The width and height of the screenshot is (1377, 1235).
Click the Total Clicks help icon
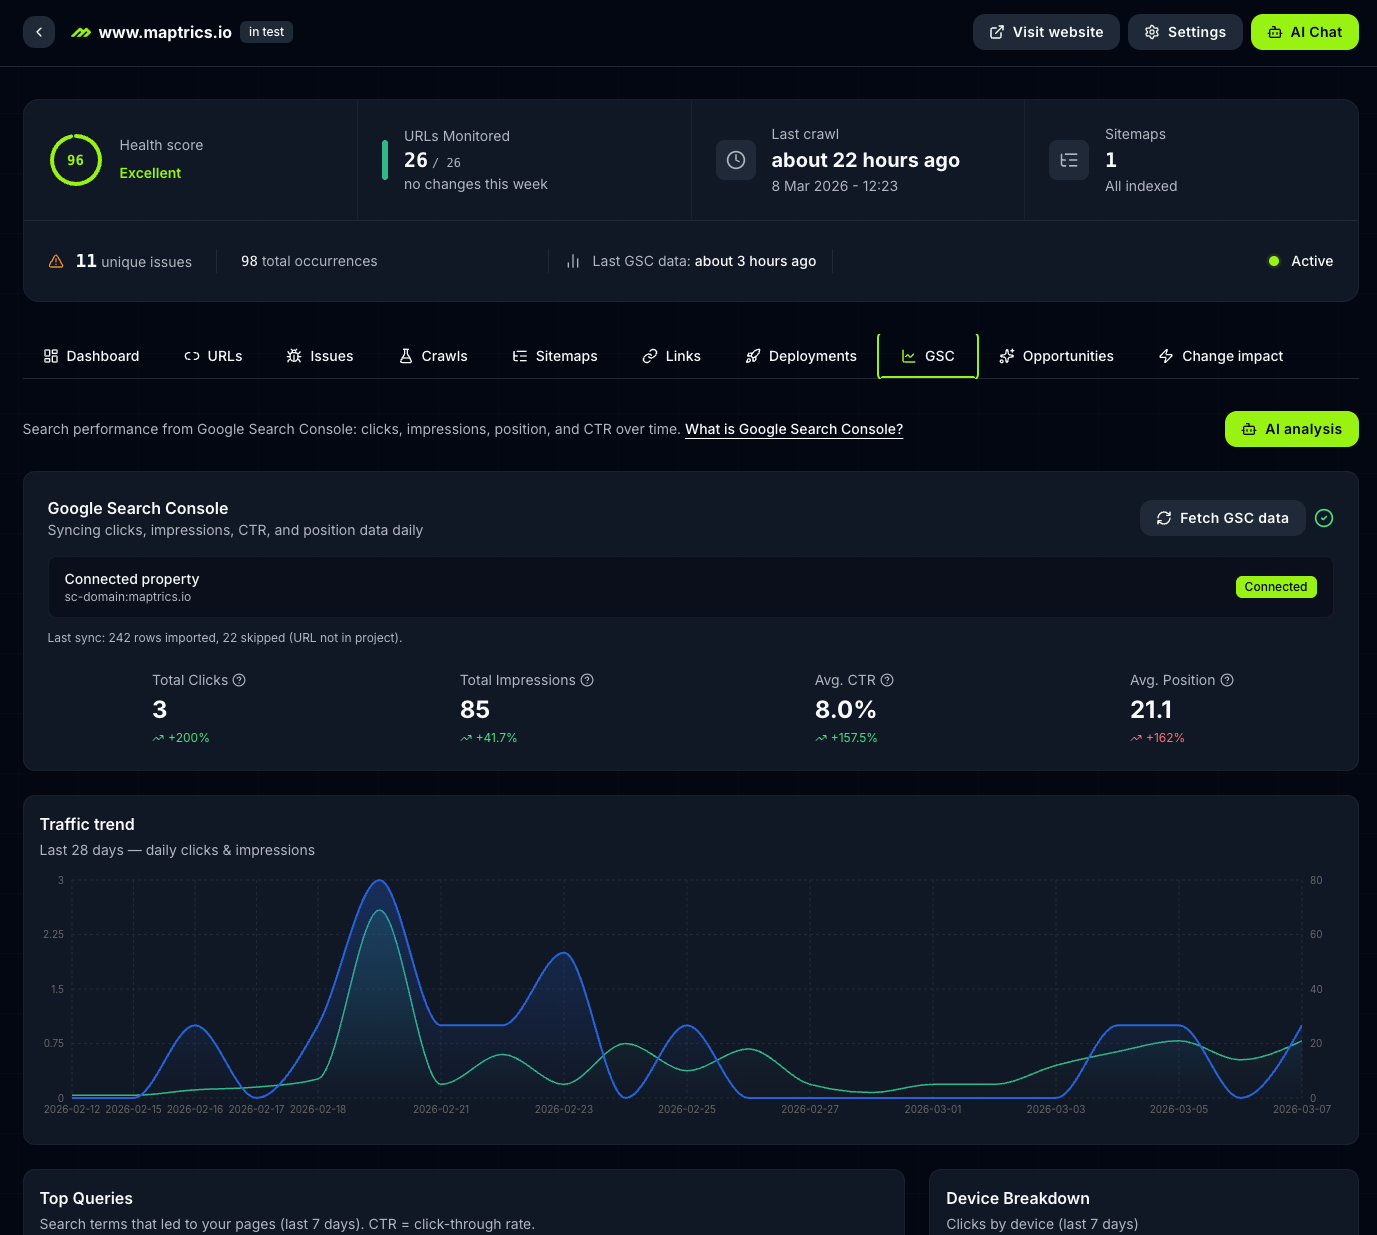click(239, 680)
